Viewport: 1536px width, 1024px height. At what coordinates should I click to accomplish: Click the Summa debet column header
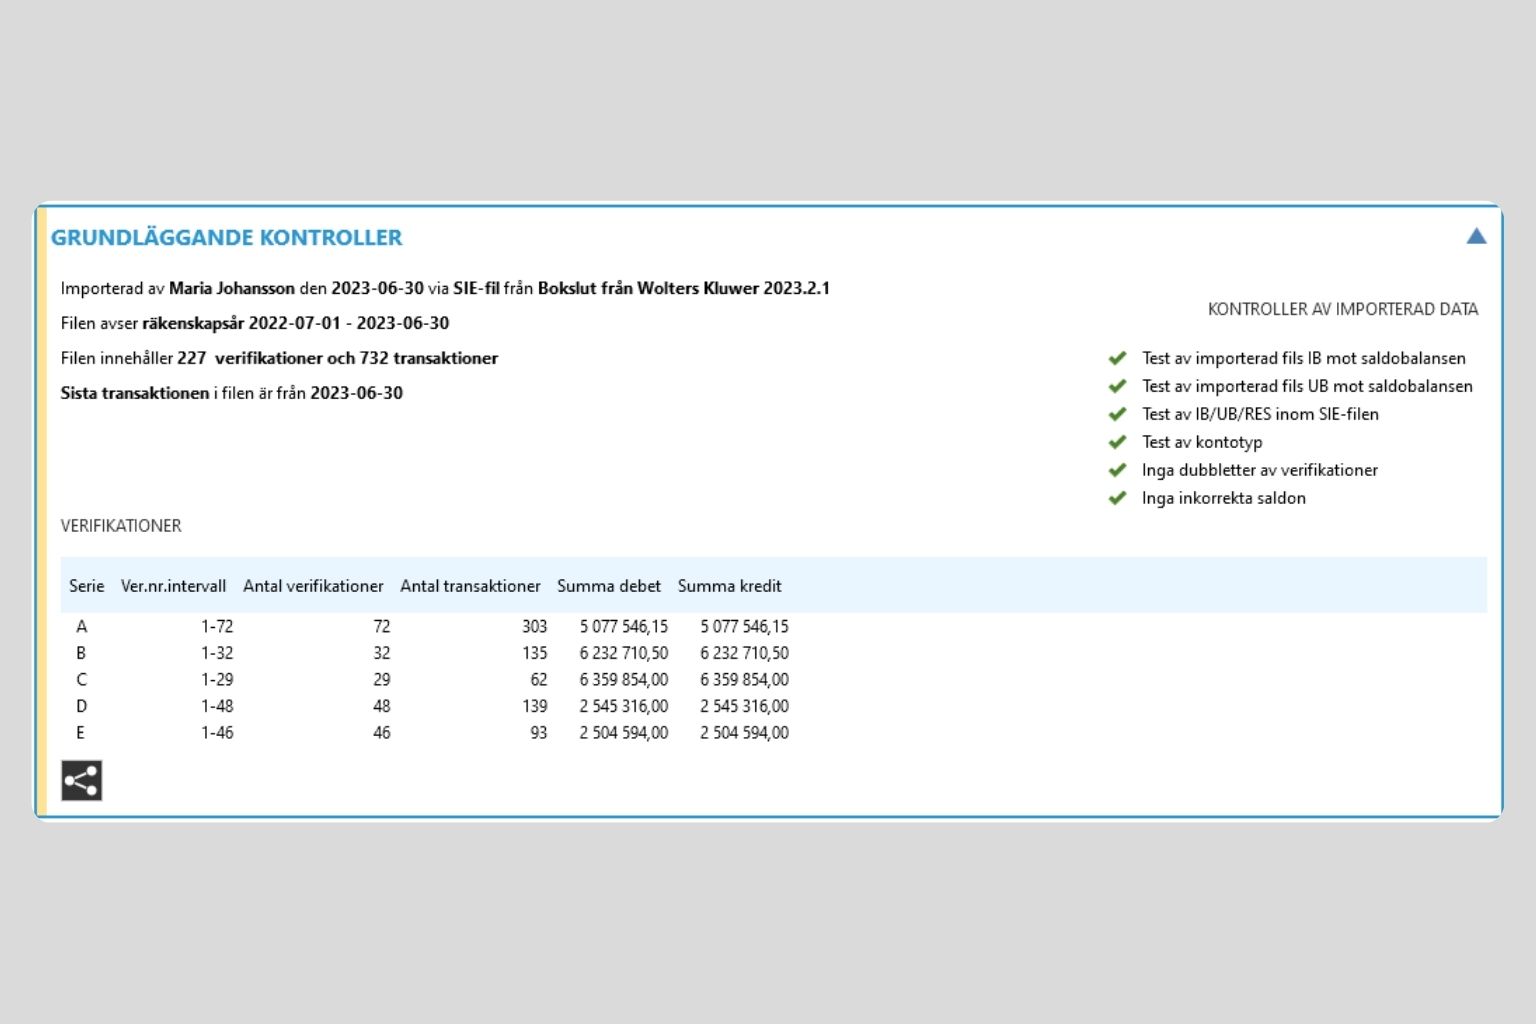[608, 586]
